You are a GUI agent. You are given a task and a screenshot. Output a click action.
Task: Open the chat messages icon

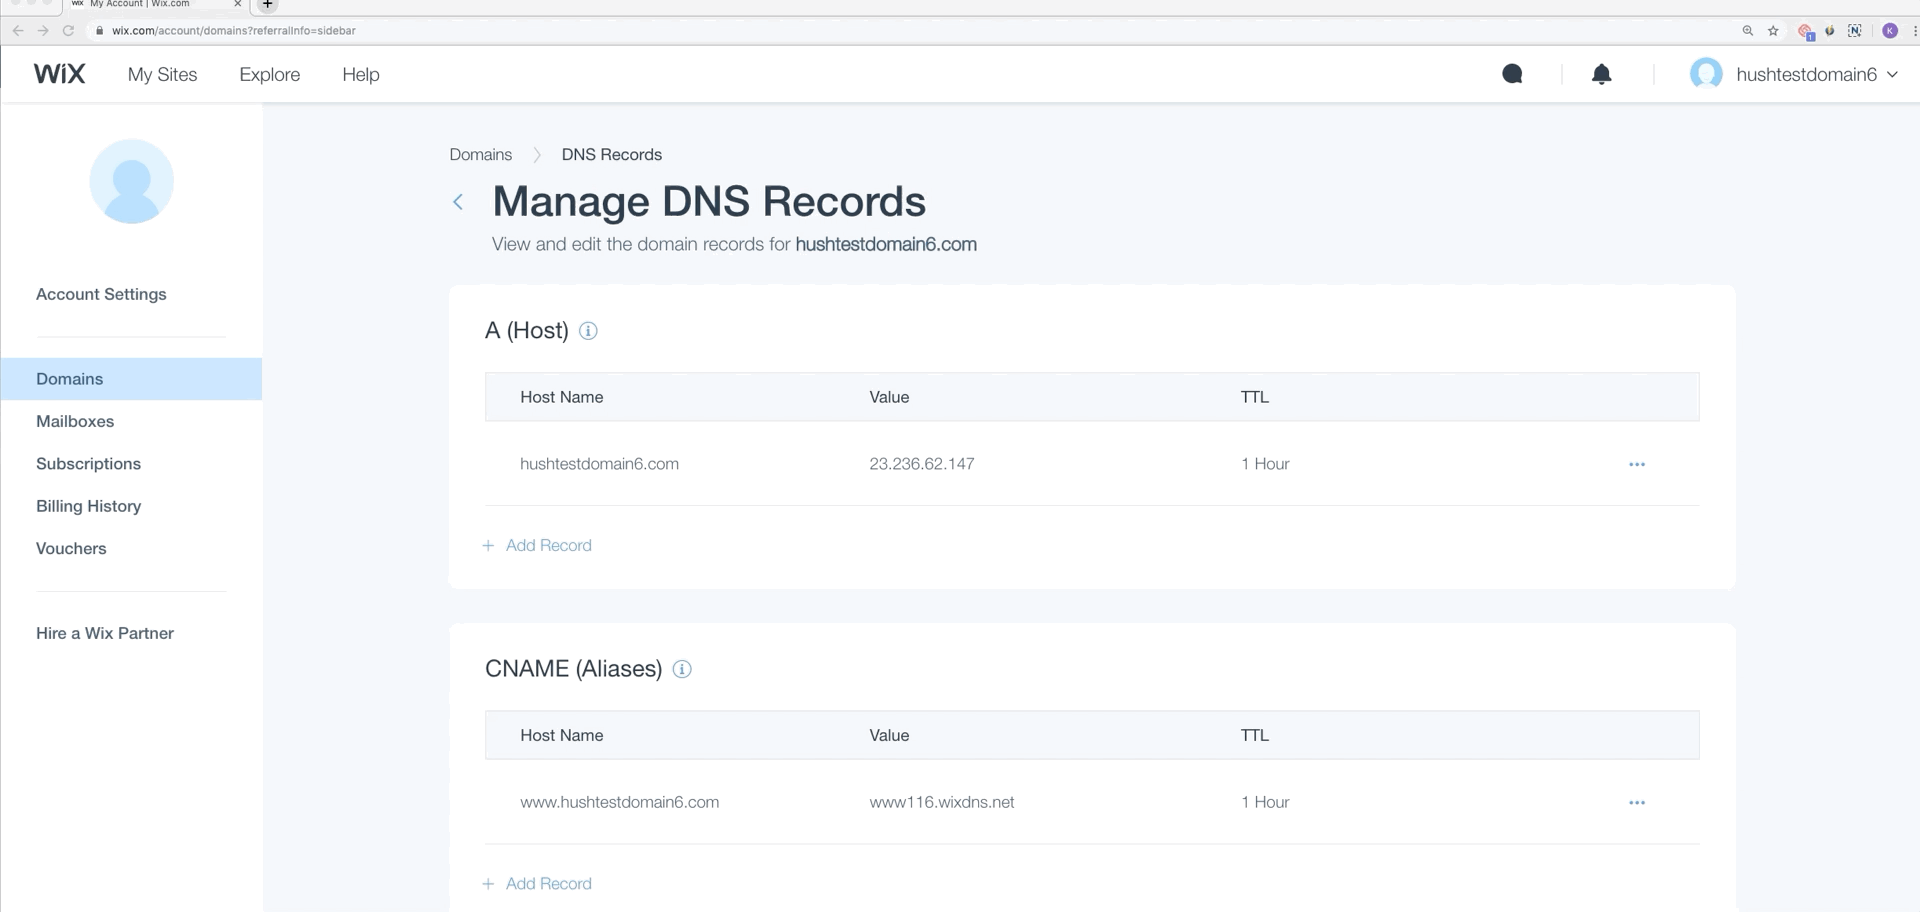pos(1512,74)
